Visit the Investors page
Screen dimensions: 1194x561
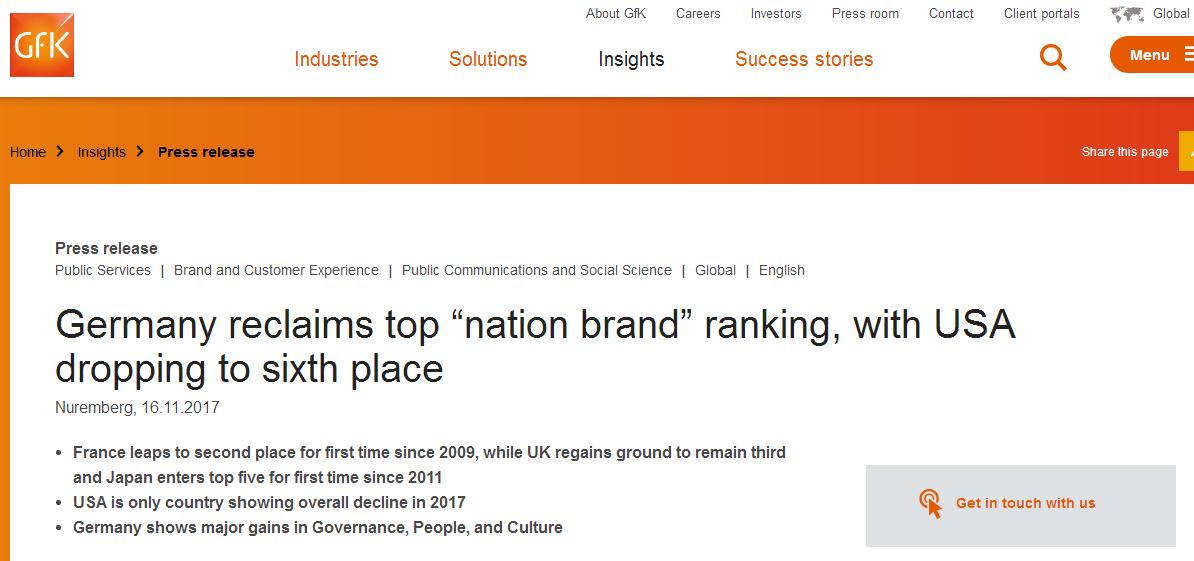point(776,14)
